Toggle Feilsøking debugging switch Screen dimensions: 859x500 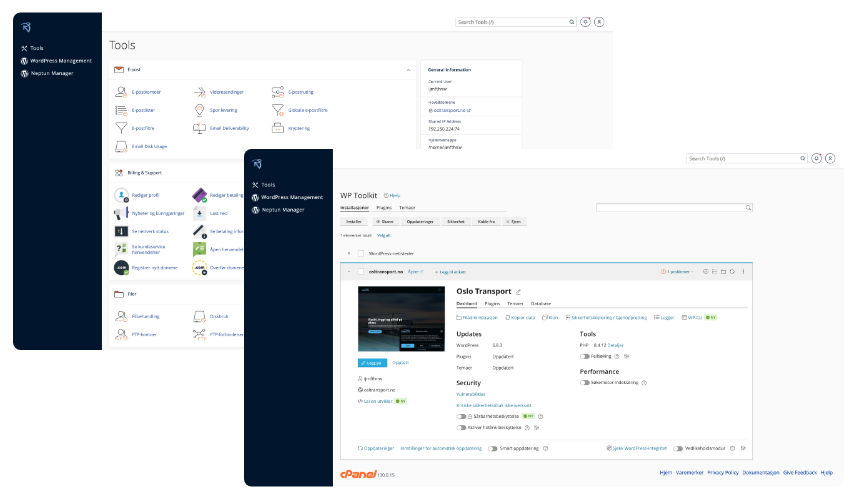[585, 356]
